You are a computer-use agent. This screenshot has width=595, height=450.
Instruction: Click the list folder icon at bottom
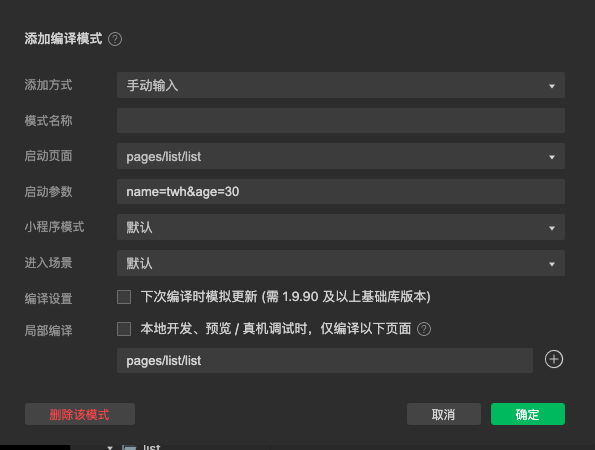click(129, 447)
